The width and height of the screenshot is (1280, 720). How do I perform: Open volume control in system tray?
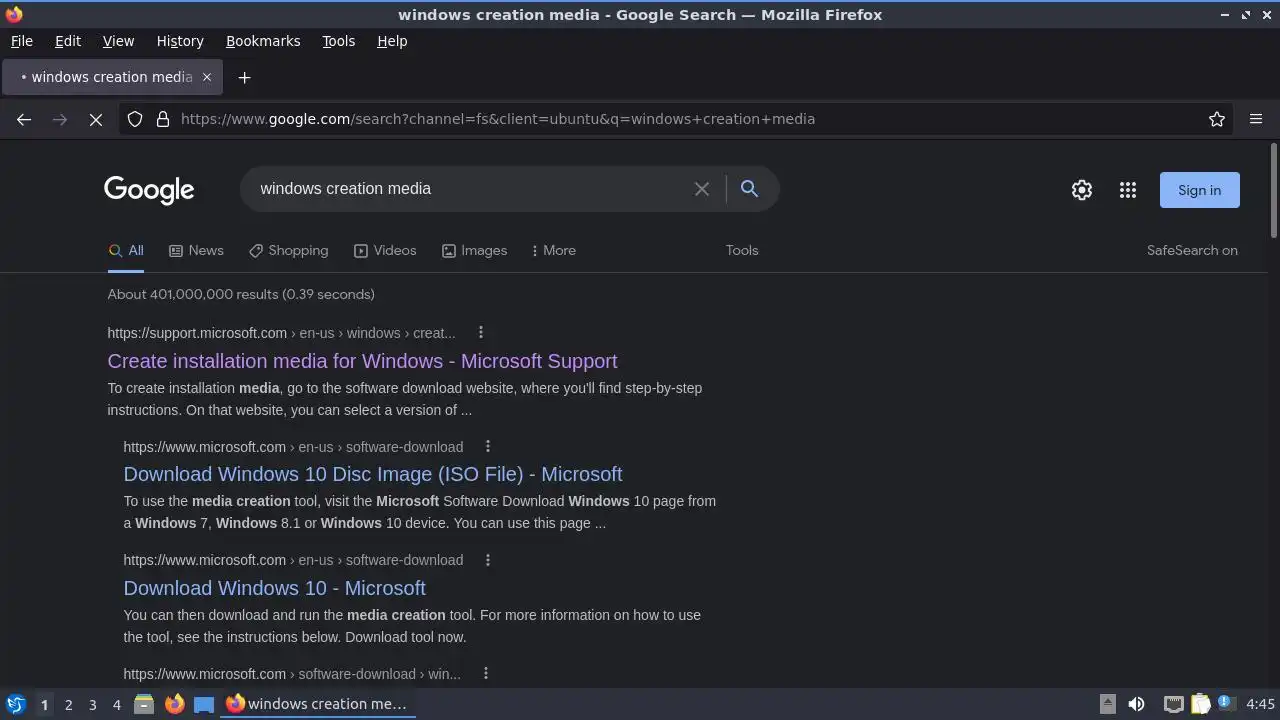tap(1136, 704)
